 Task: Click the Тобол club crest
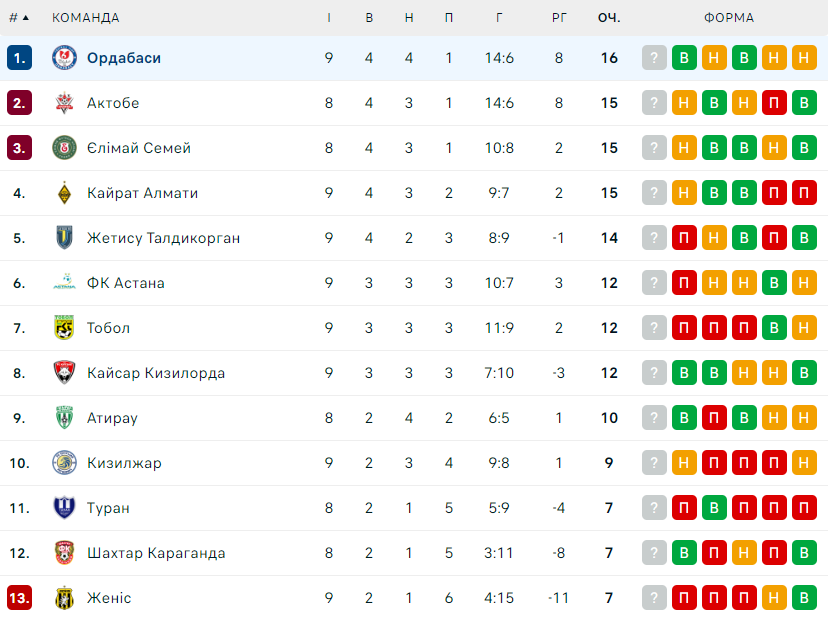pos(64,328)
